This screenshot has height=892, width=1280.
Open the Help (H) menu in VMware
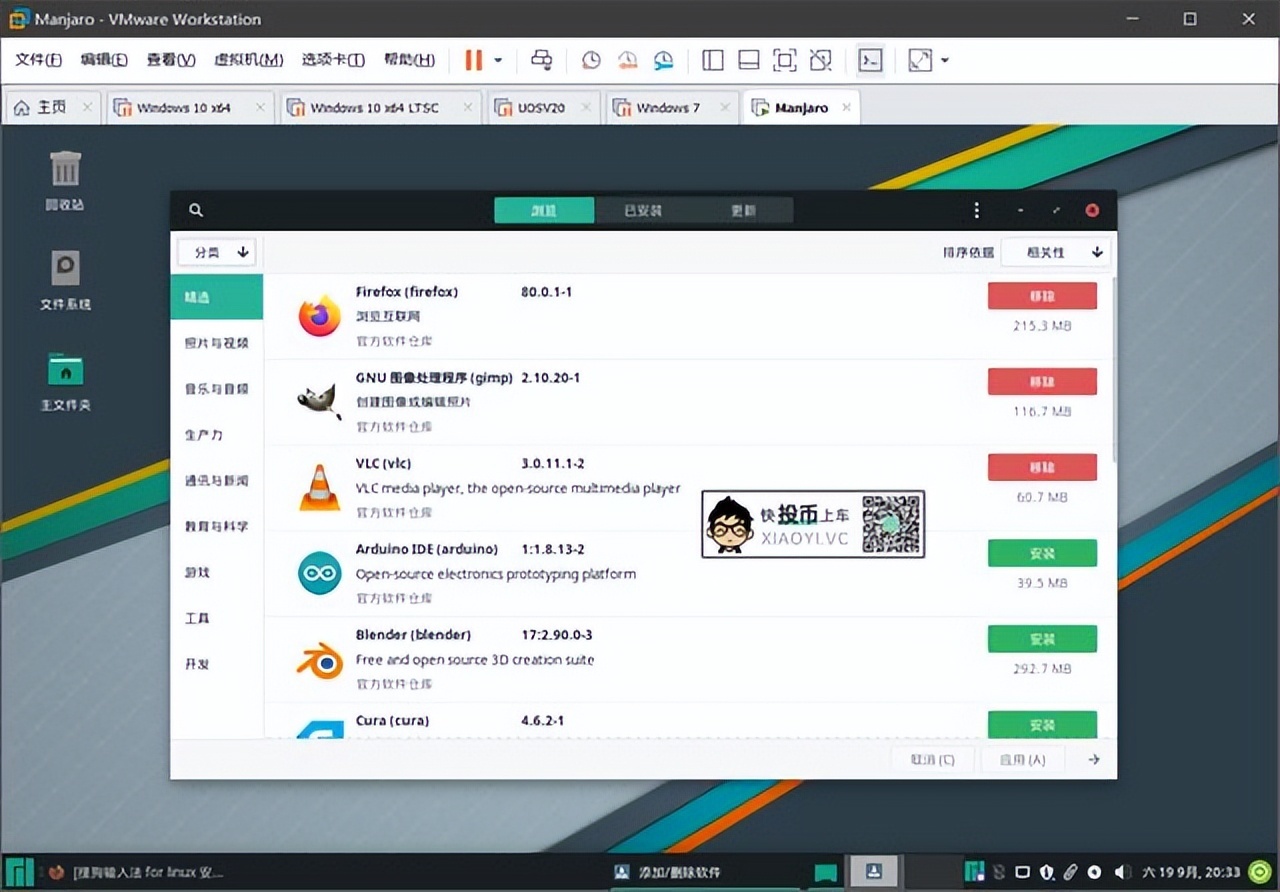(x=409, y=60)
